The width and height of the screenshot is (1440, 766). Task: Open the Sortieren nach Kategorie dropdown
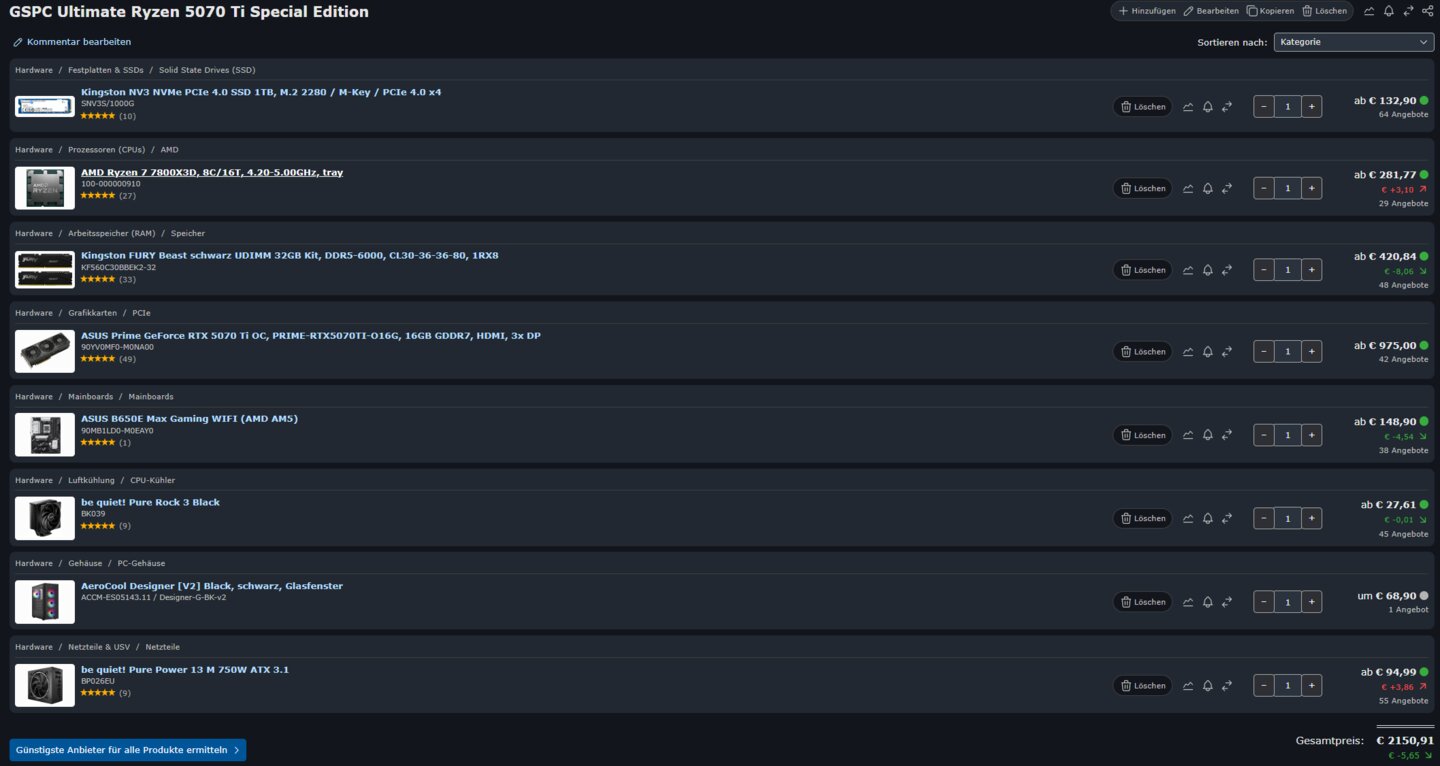1354,42
